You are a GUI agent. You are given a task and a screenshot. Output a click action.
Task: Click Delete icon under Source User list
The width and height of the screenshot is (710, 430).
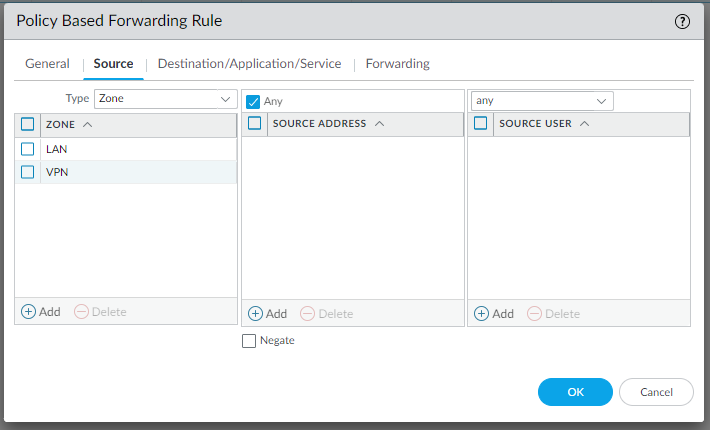pyautogui.click(x=534, y=314)
